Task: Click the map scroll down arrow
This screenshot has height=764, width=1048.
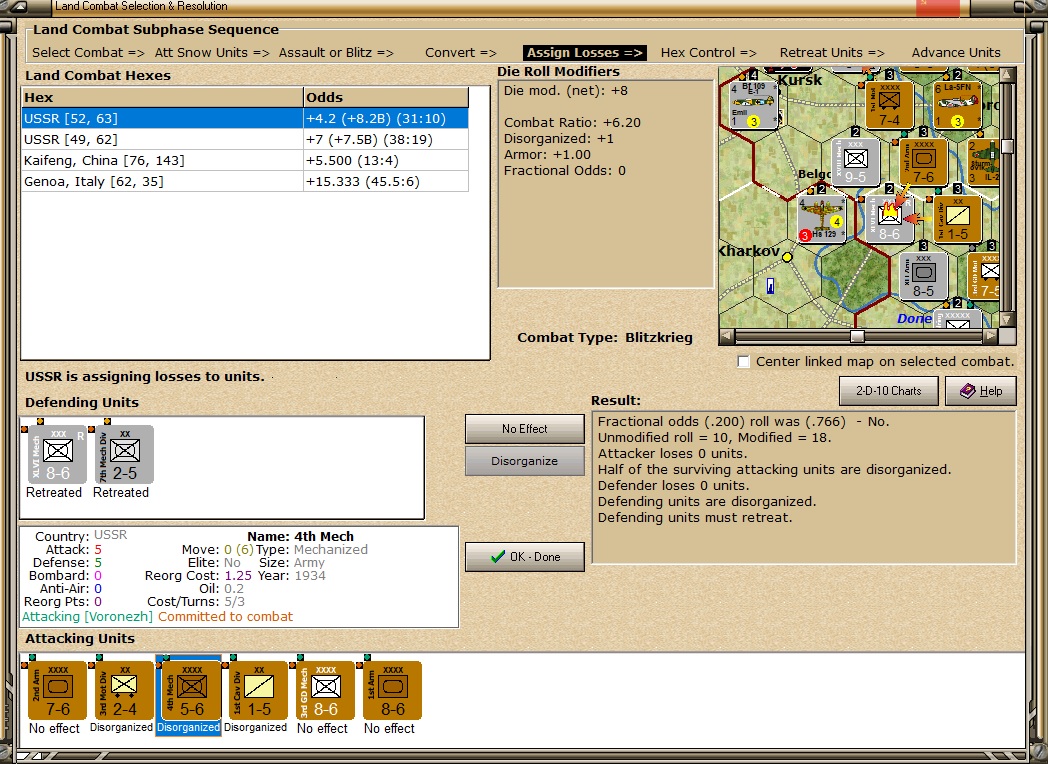Action: [1007, 320]
